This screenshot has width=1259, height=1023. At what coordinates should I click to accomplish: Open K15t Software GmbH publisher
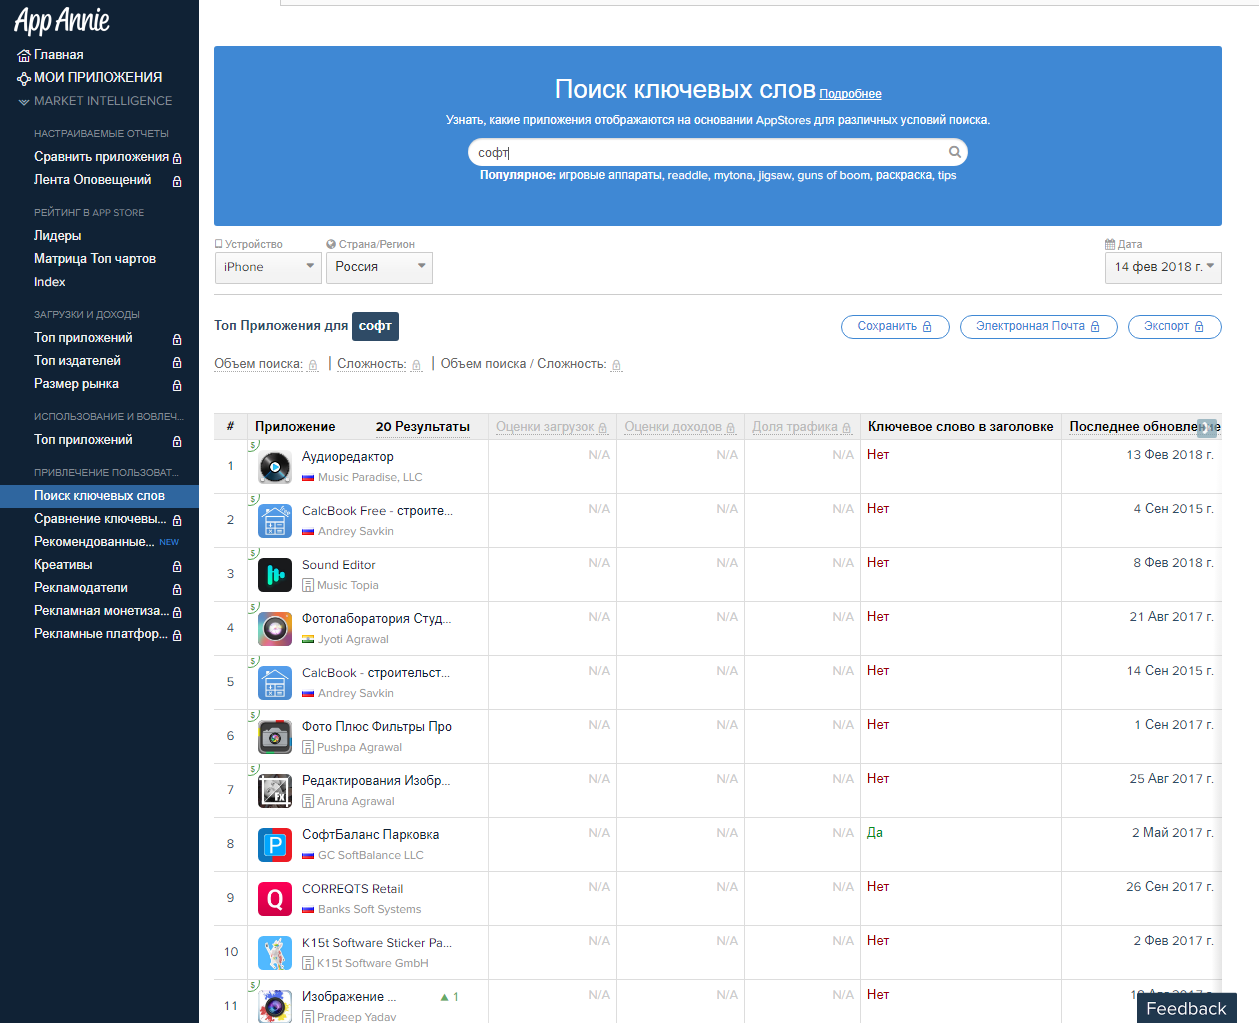[x=372, y=964]
